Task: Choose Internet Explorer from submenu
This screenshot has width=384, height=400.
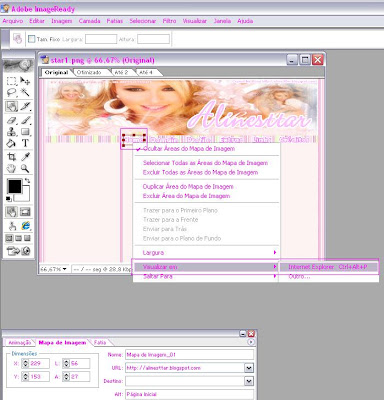Action: (328, 267)
